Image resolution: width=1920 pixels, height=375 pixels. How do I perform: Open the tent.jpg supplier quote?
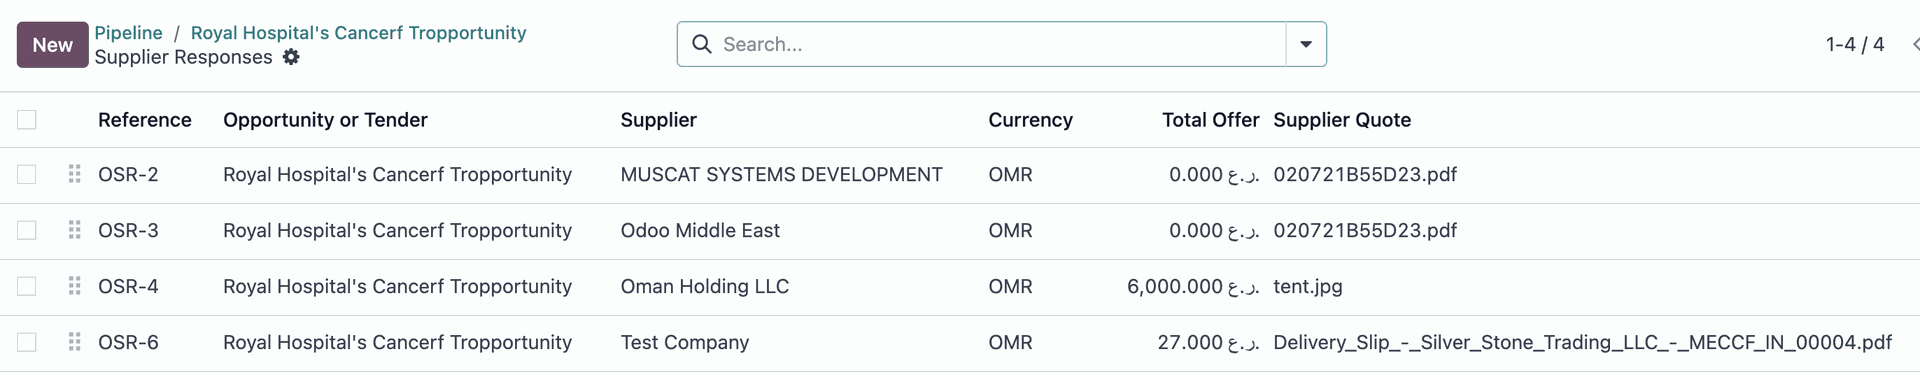click(x=1307, y=286)
